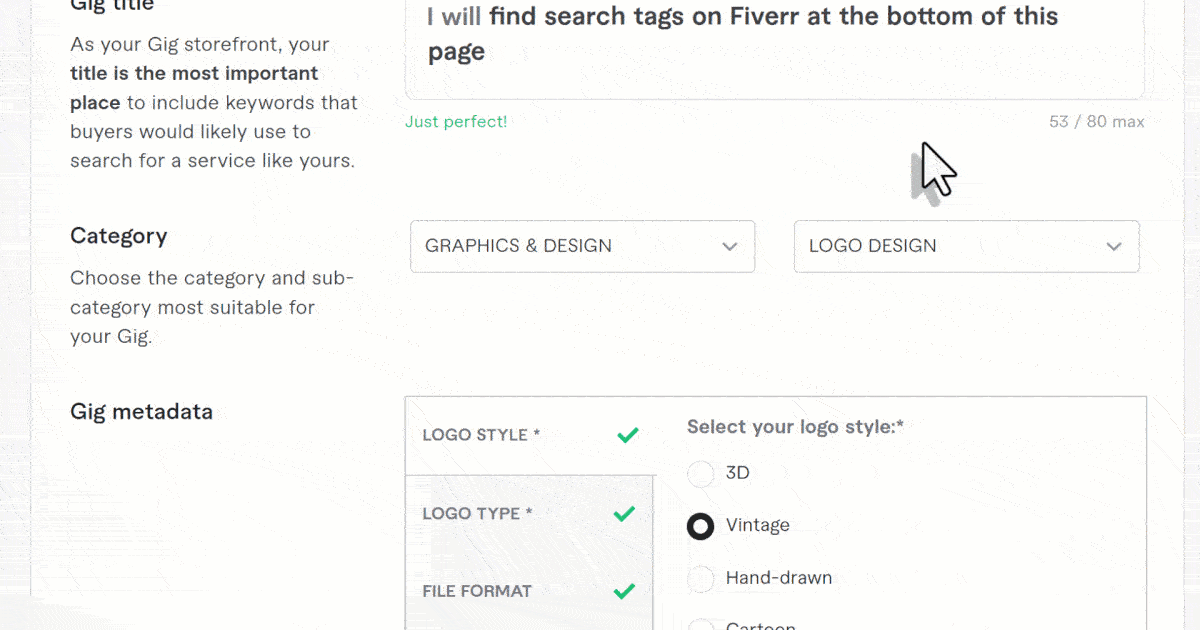Click the "Select your logo style" heading

[x=794, y=427]
